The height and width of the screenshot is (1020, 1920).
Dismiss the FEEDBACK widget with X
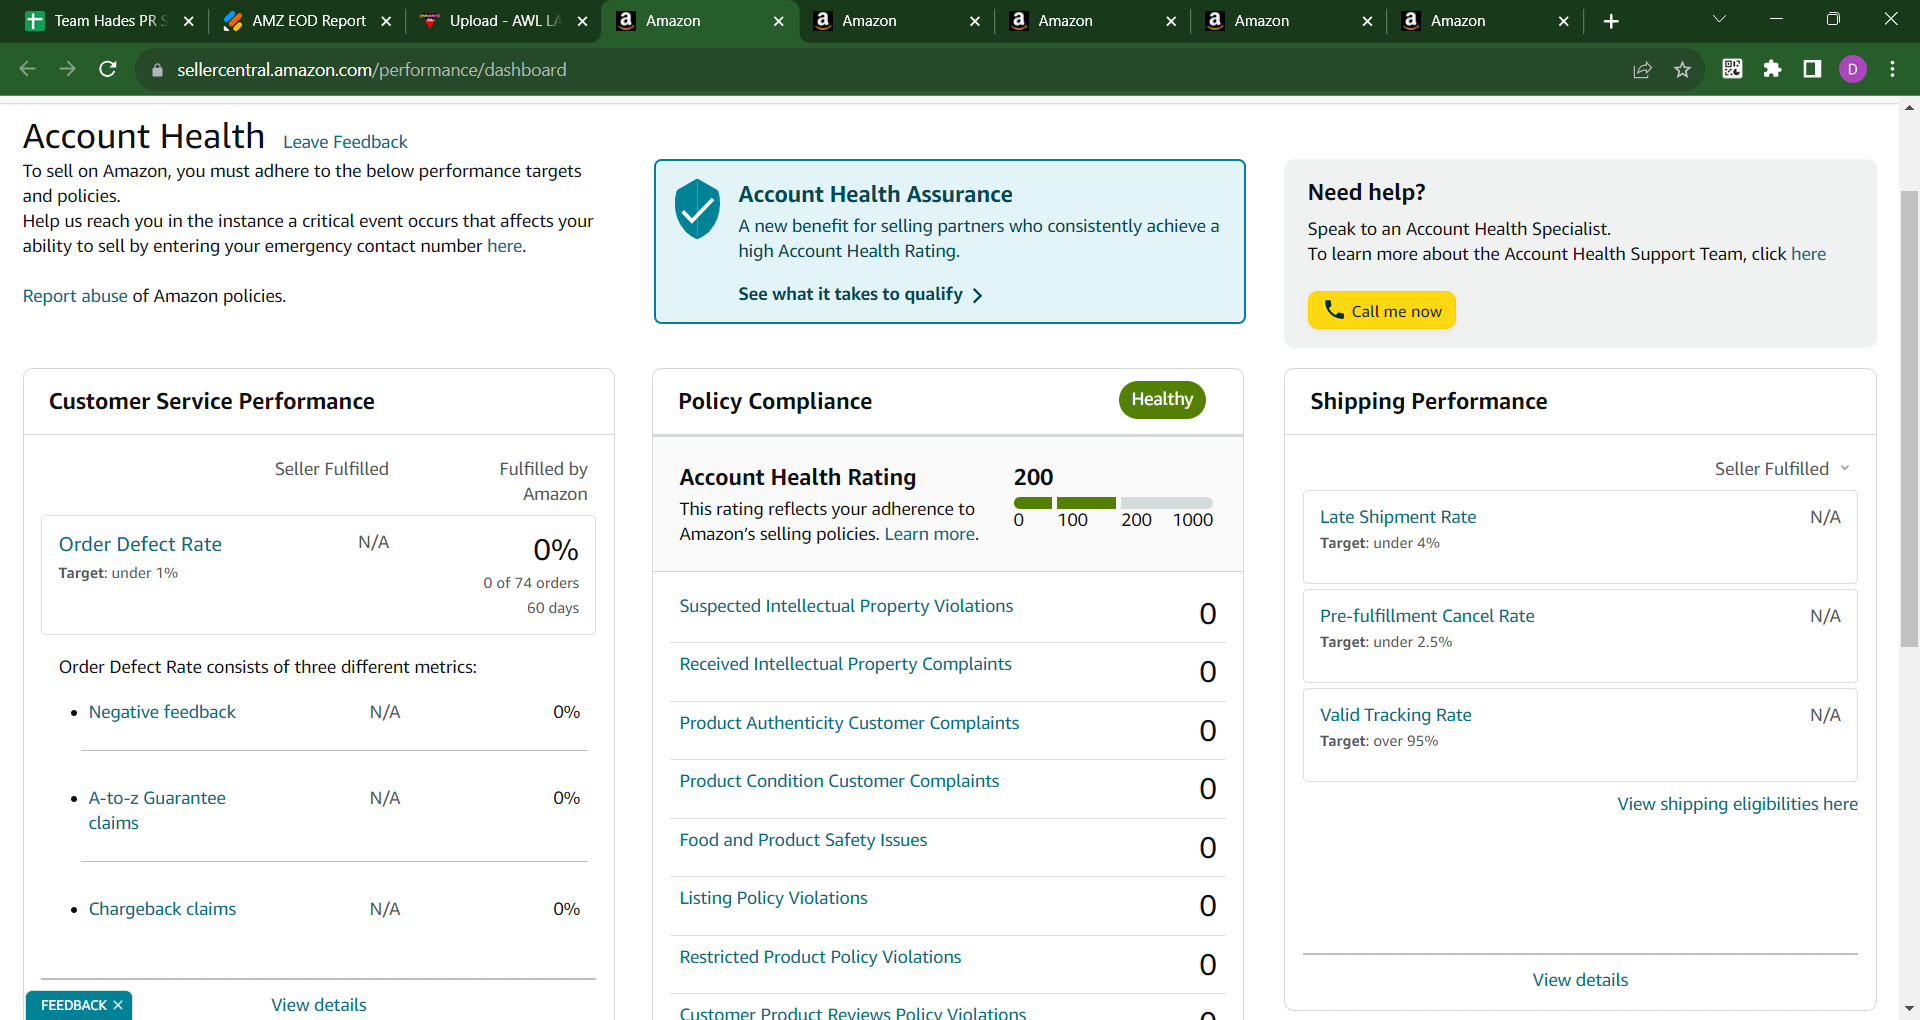[118, 1005]
